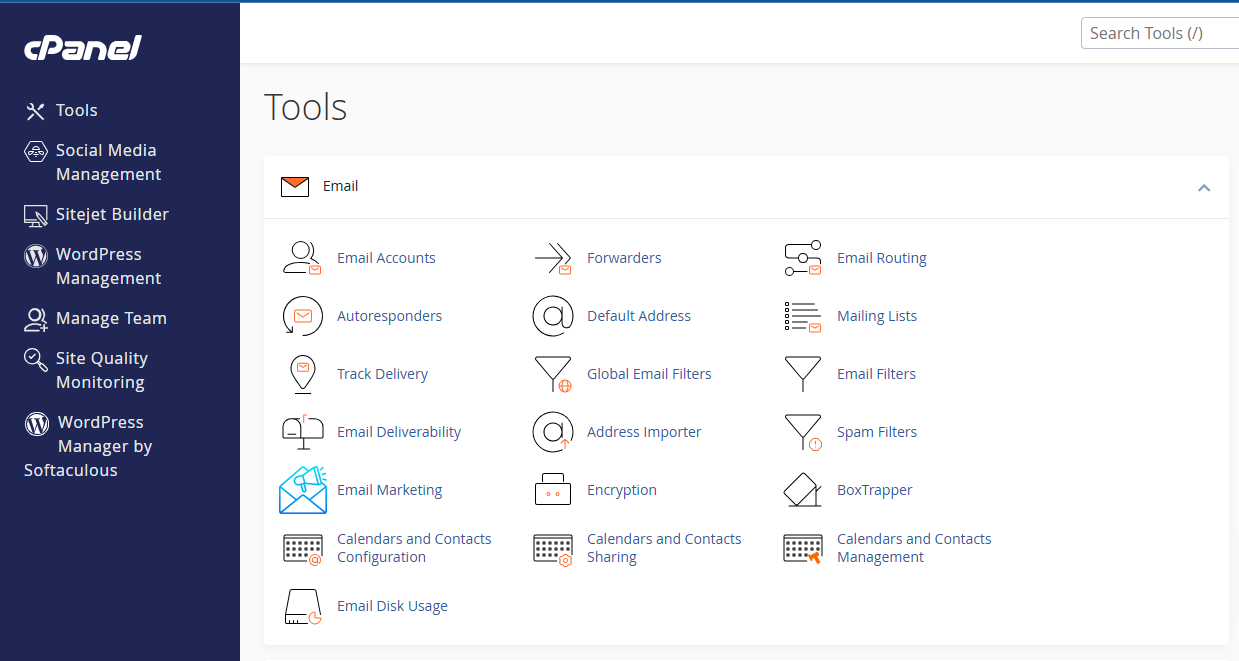This screenshot has width=1239, height=661.
Task: Click the BoxTrapper icon
Action: [802, 490]
